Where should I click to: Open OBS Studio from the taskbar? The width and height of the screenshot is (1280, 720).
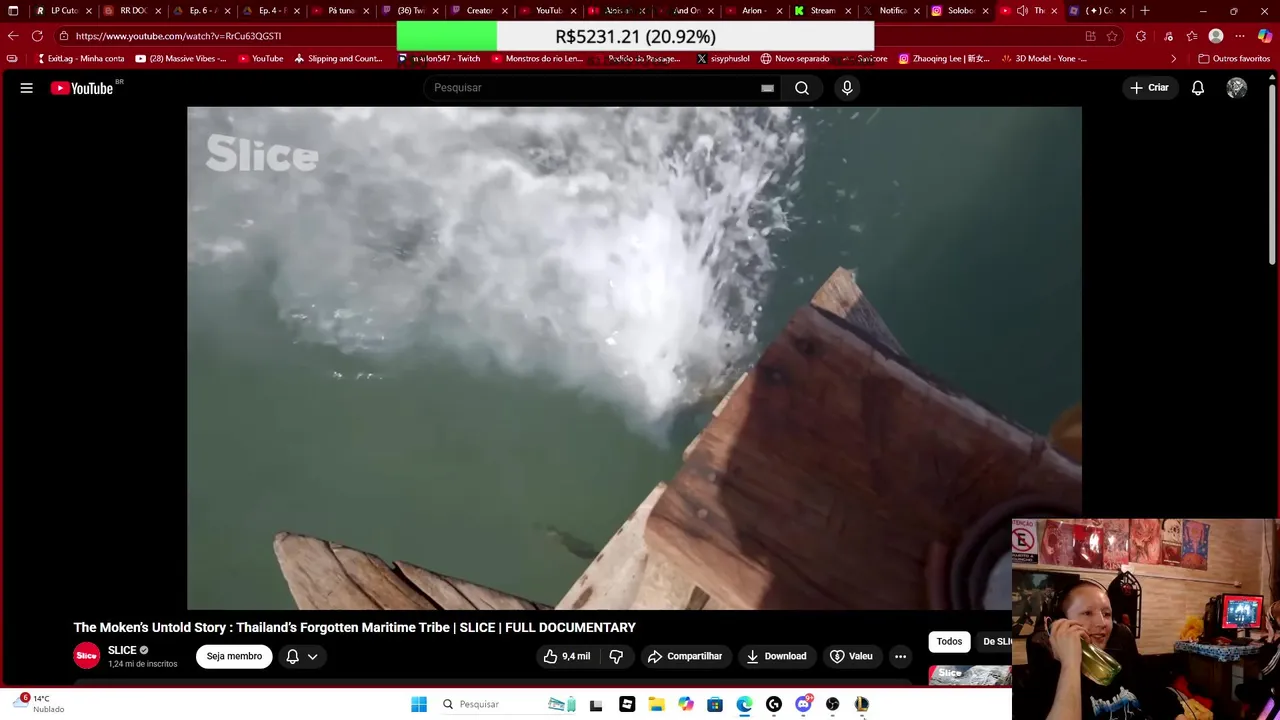pyautogui.click(x=832, y=704)
